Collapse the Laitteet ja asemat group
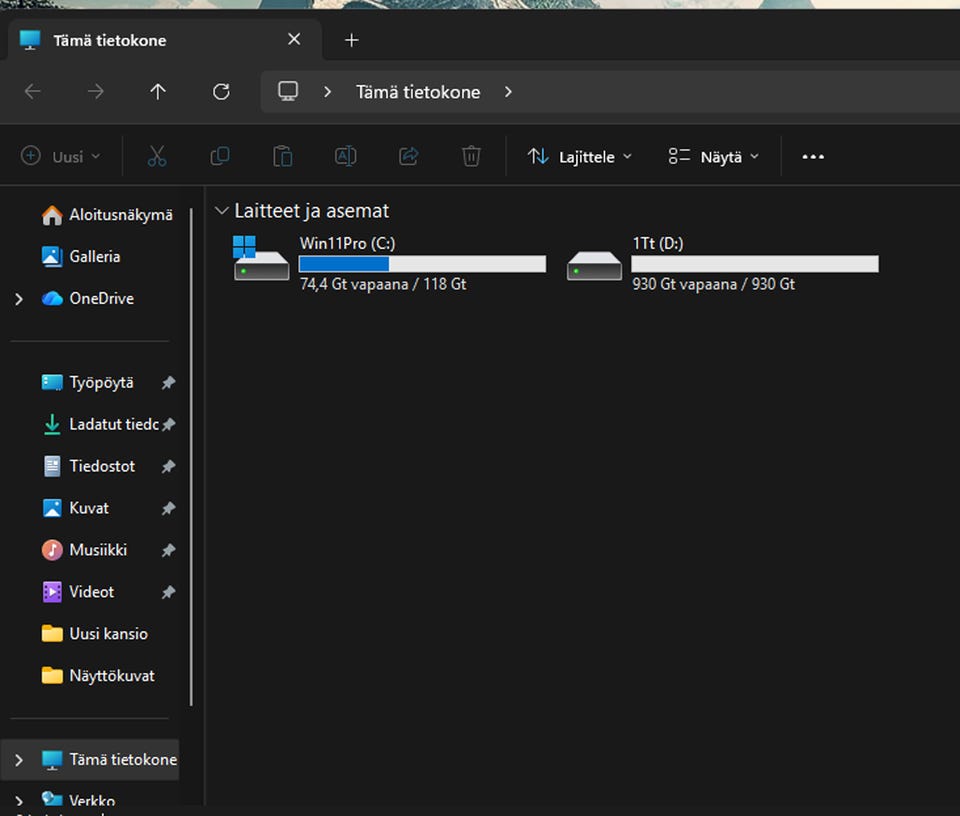960x816 pixels. coord(222,211)
